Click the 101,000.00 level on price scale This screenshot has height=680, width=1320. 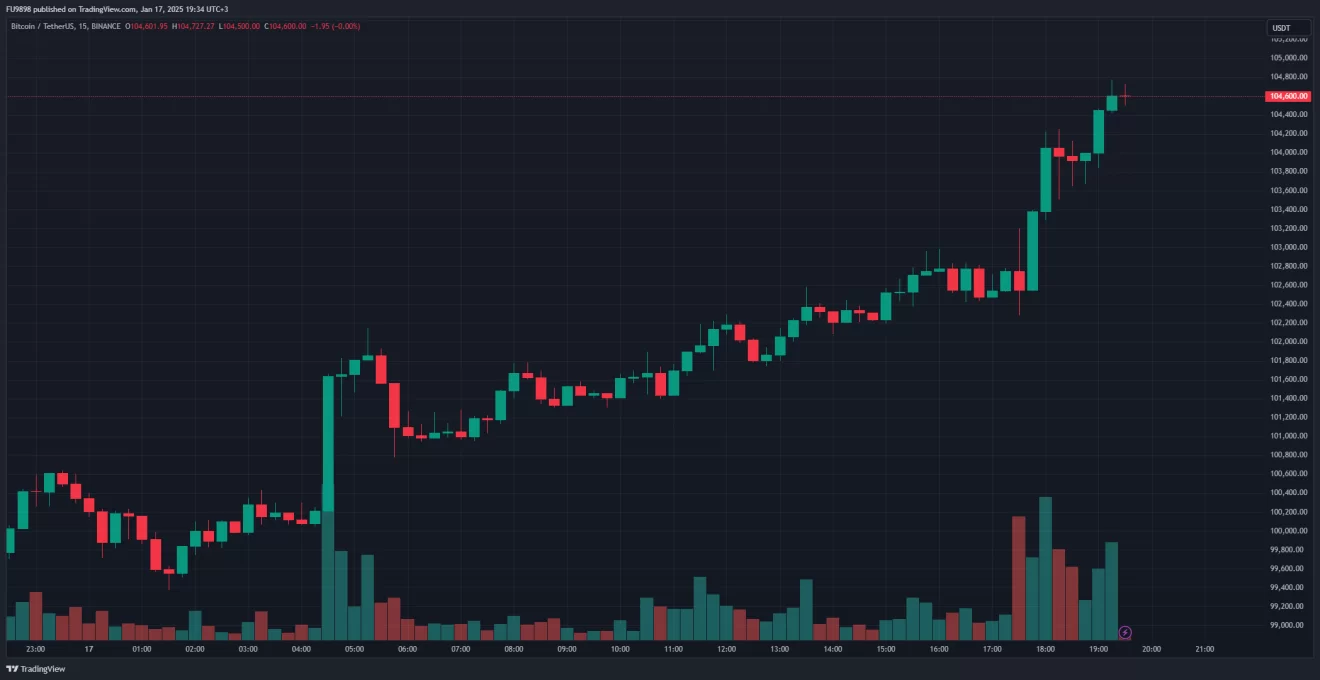pyautogui.click(x=1288, y=436)
